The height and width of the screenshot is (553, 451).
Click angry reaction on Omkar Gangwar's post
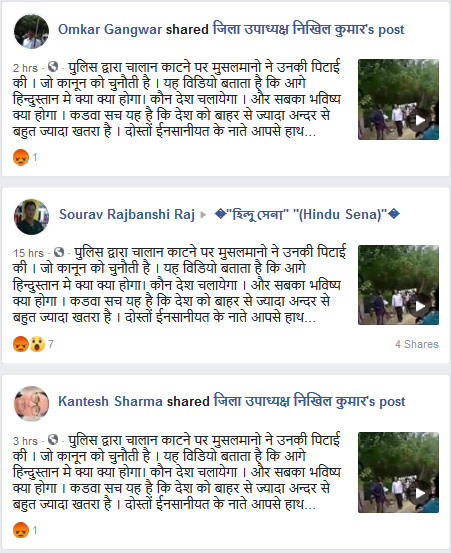(21, 157)
